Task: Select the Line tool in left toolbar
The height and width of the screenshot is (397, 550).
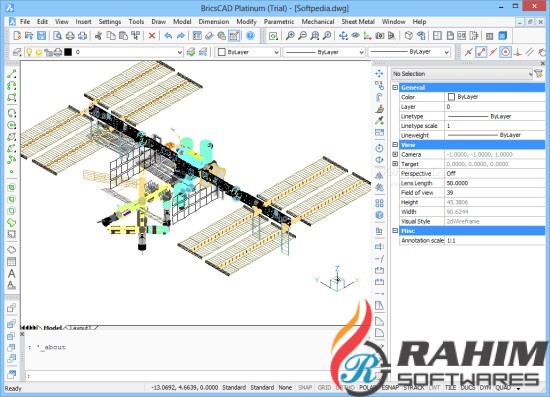Action: (12, 74)
